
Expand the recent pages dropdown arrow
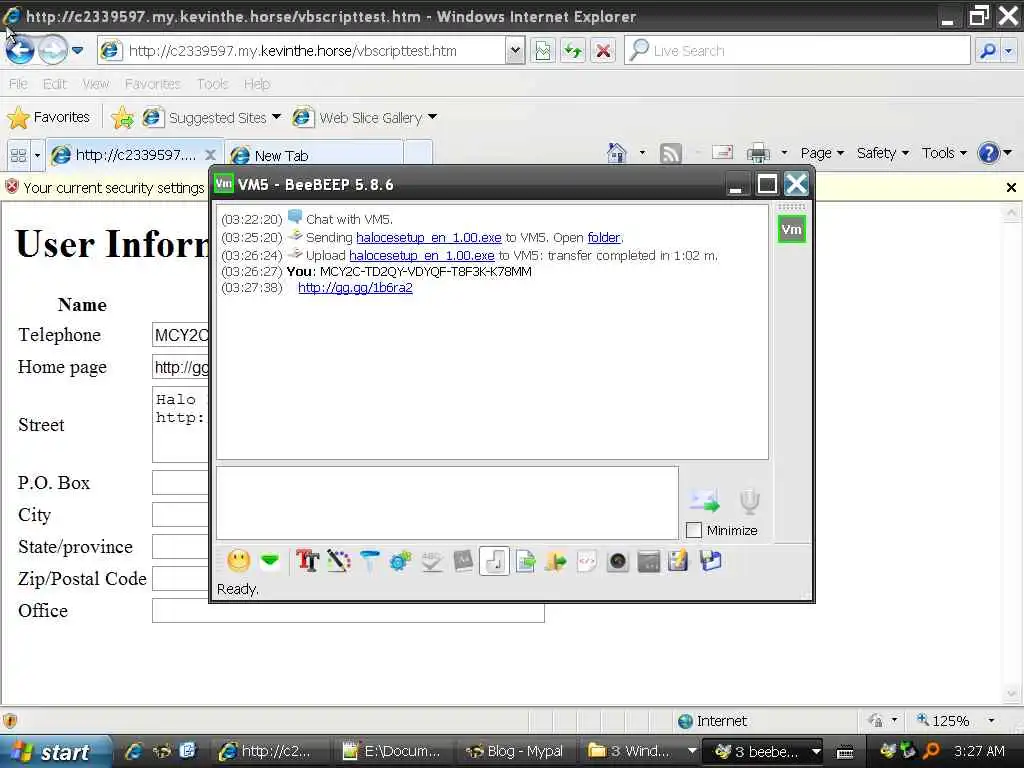click(x=78, y=50)
